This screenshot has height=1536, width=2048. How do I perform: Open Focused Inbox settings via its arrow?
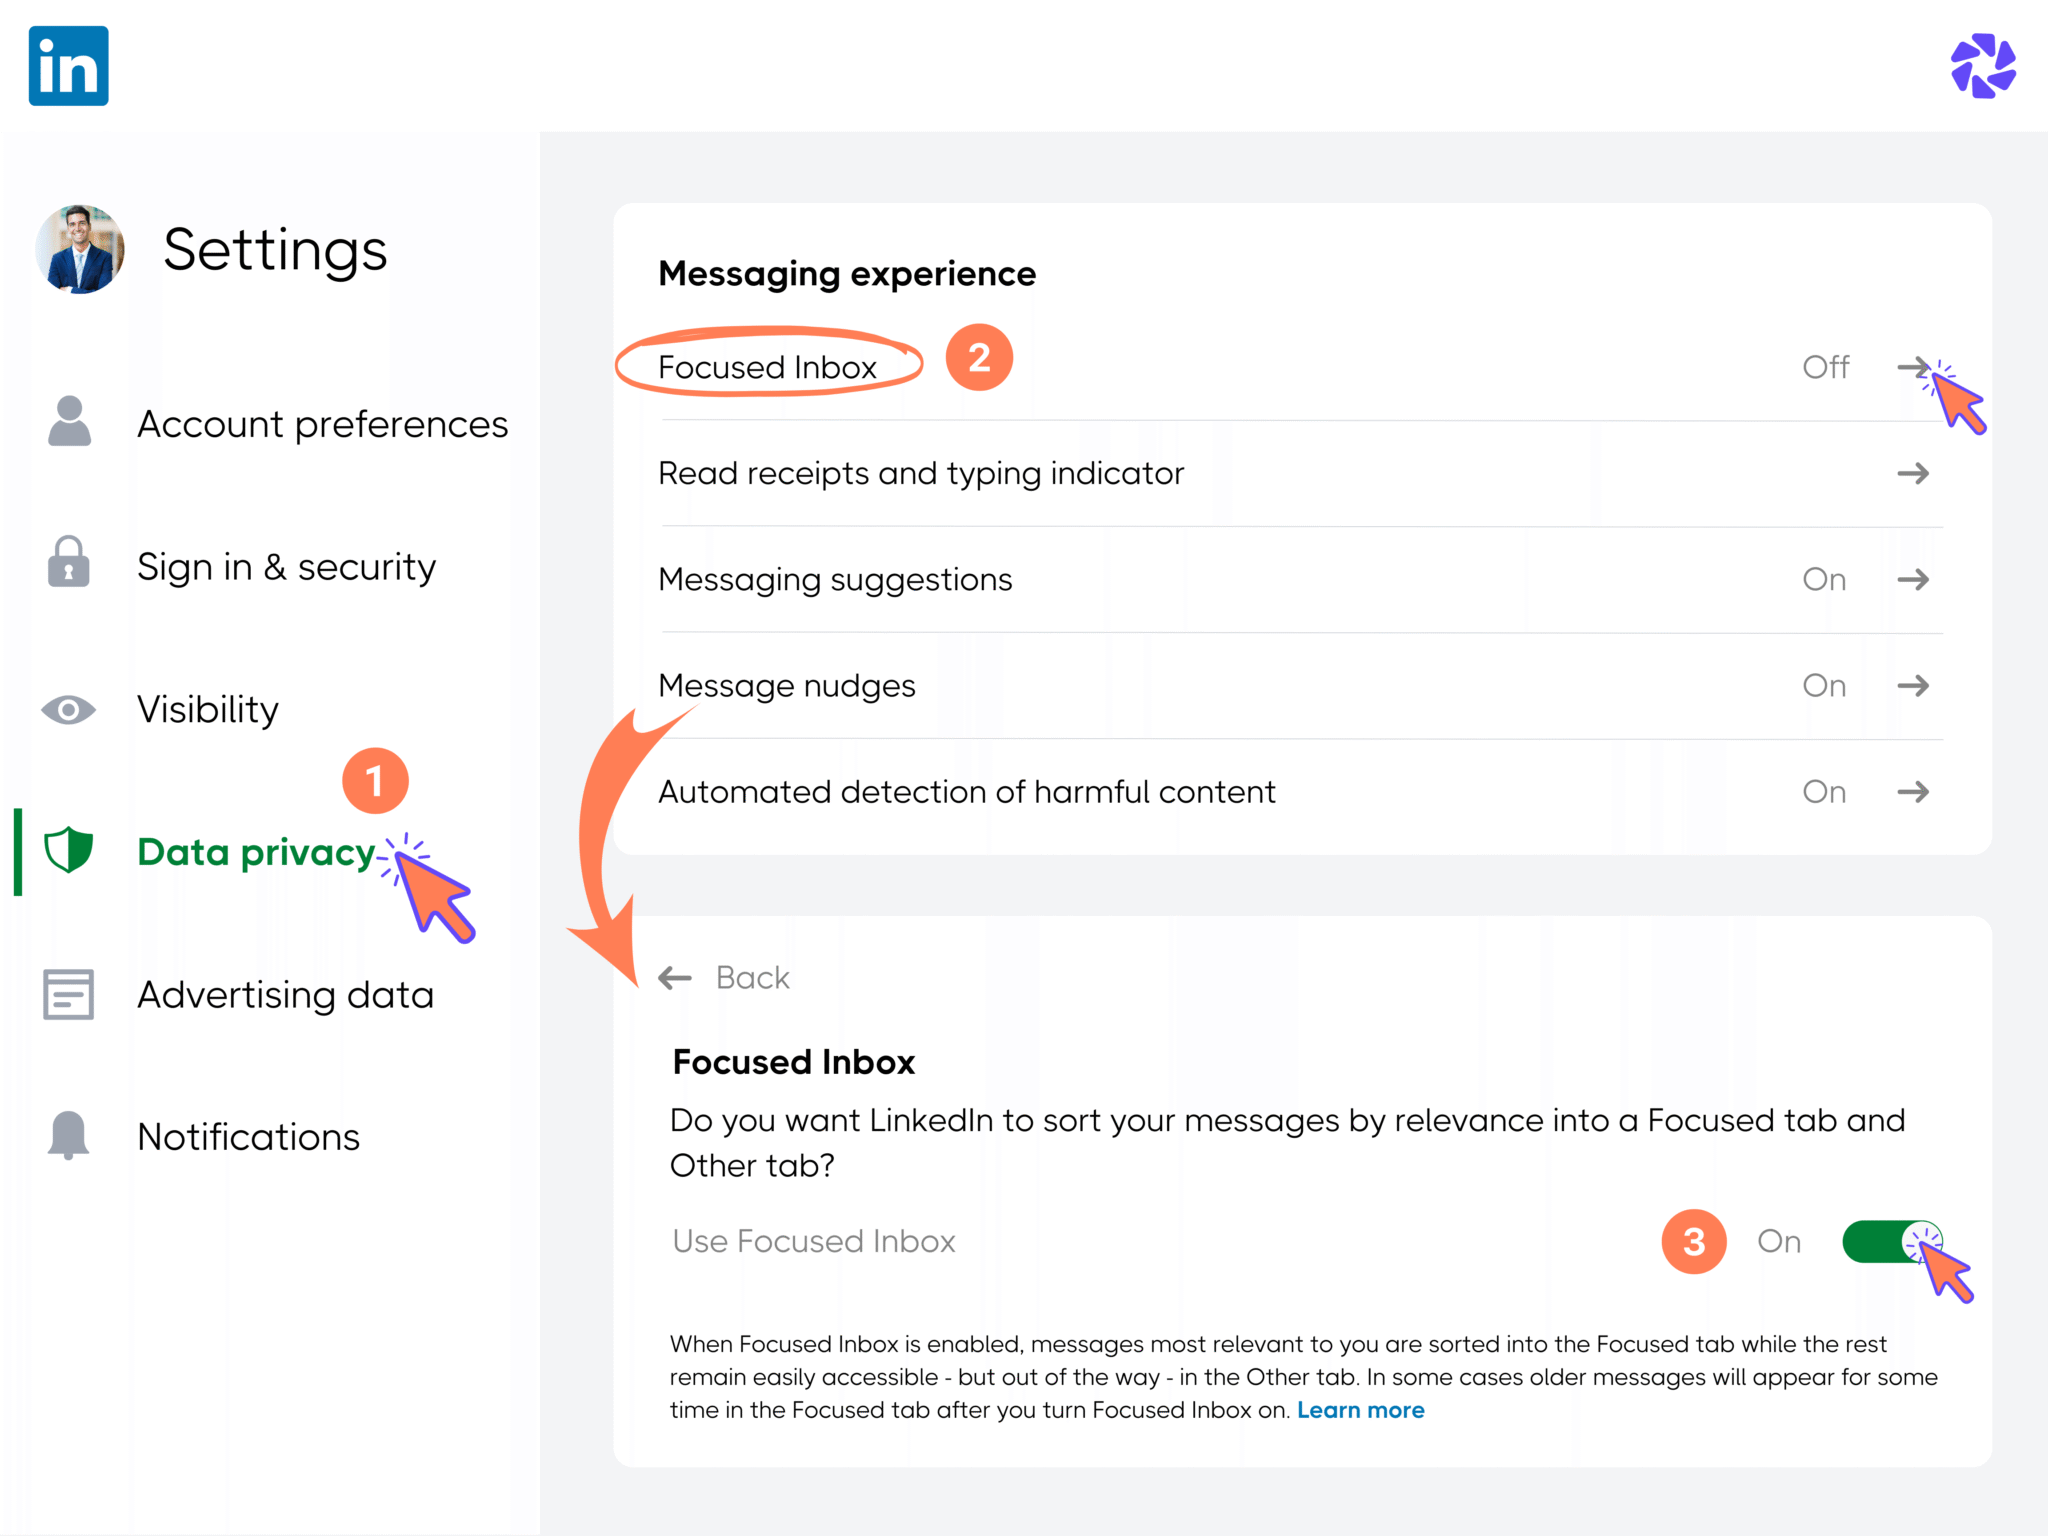click(x=1915, y=367)
